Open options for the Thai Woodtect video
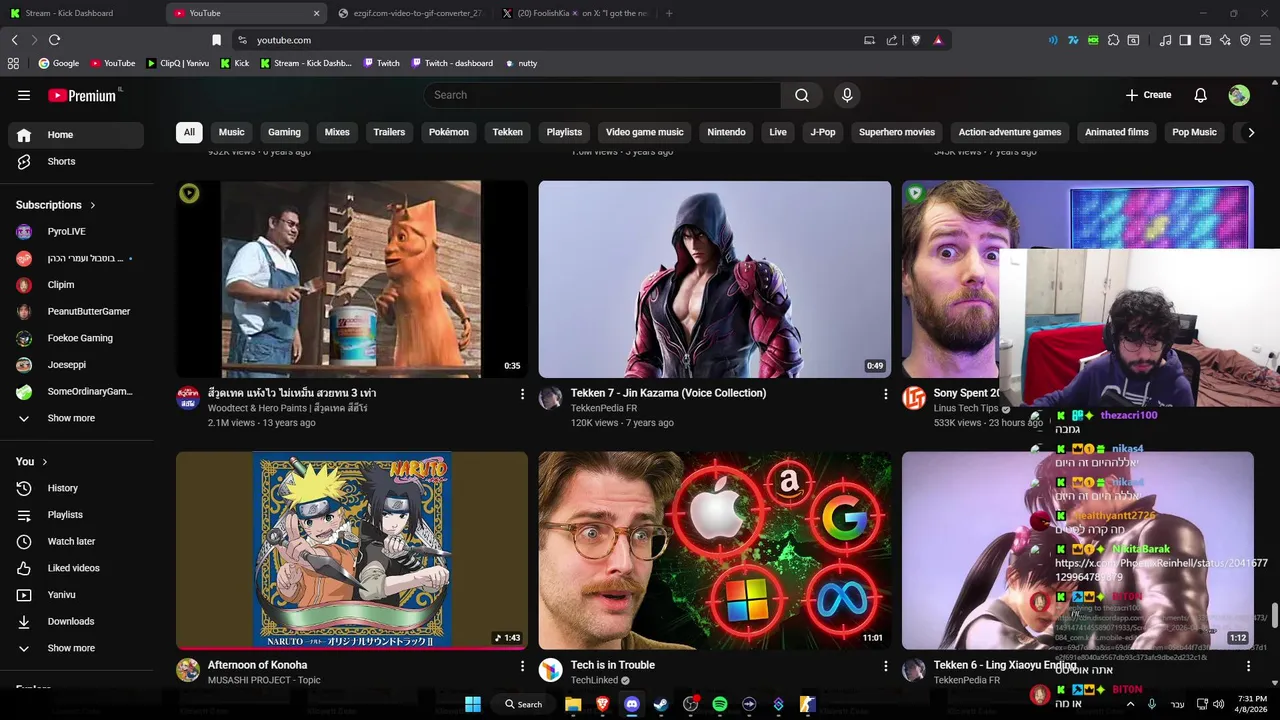This screenshot has height=720, width=1280. coord(522,394)
